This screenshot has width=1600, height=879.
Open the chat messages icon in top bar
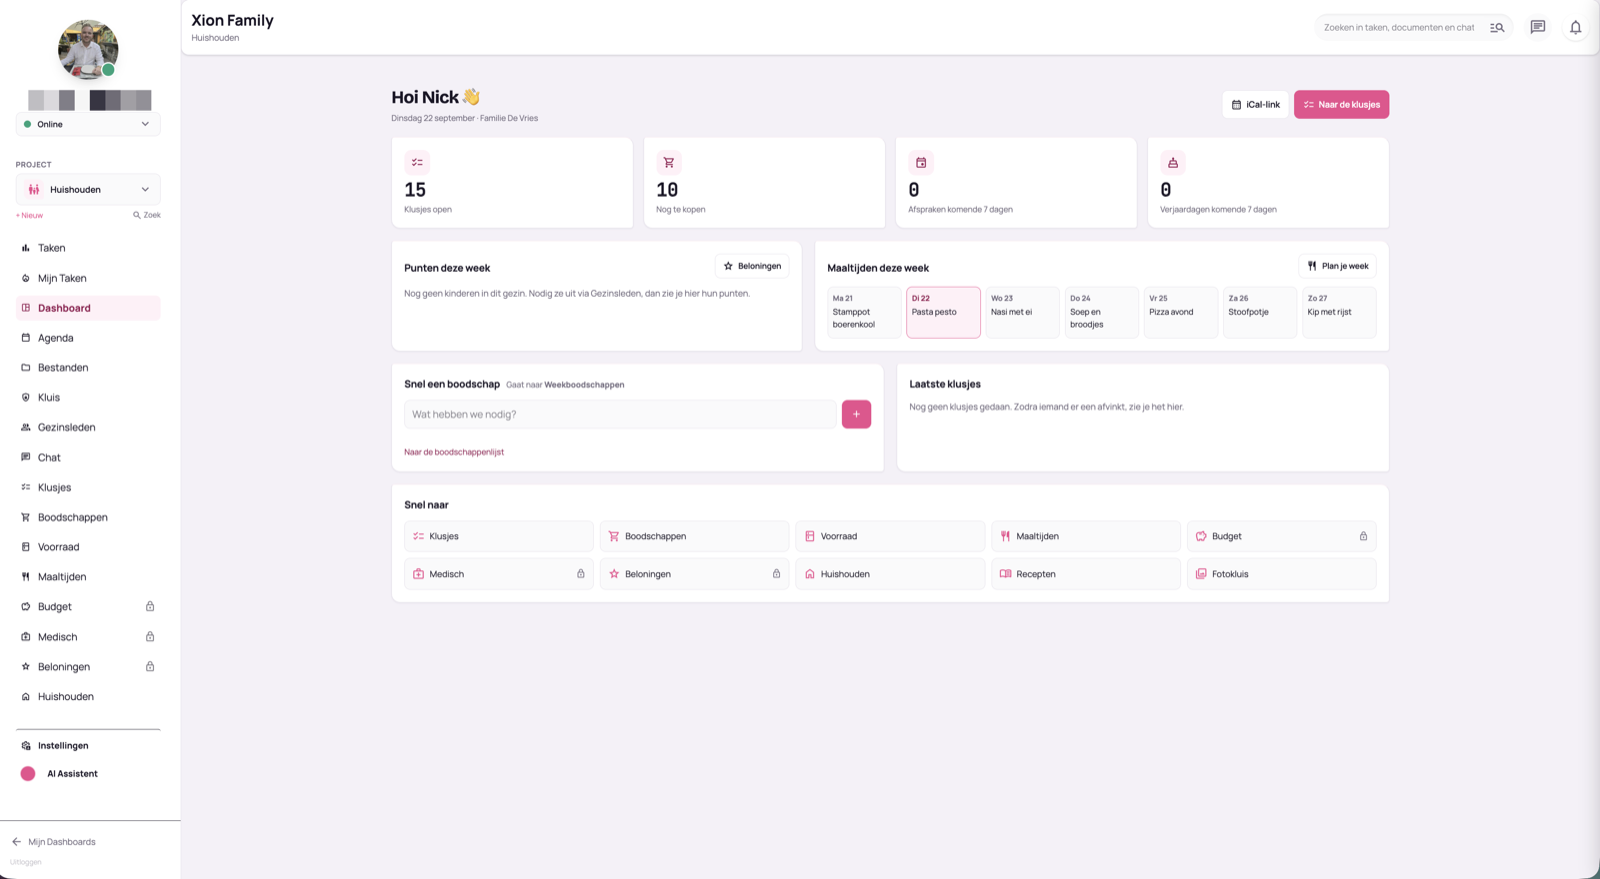click(x=1538, y=27)
